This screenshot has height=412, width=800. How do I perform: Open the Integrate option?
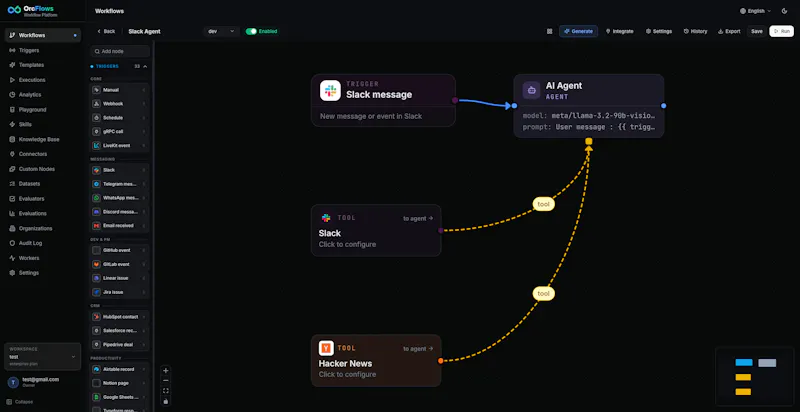click(x=619, y=31)
